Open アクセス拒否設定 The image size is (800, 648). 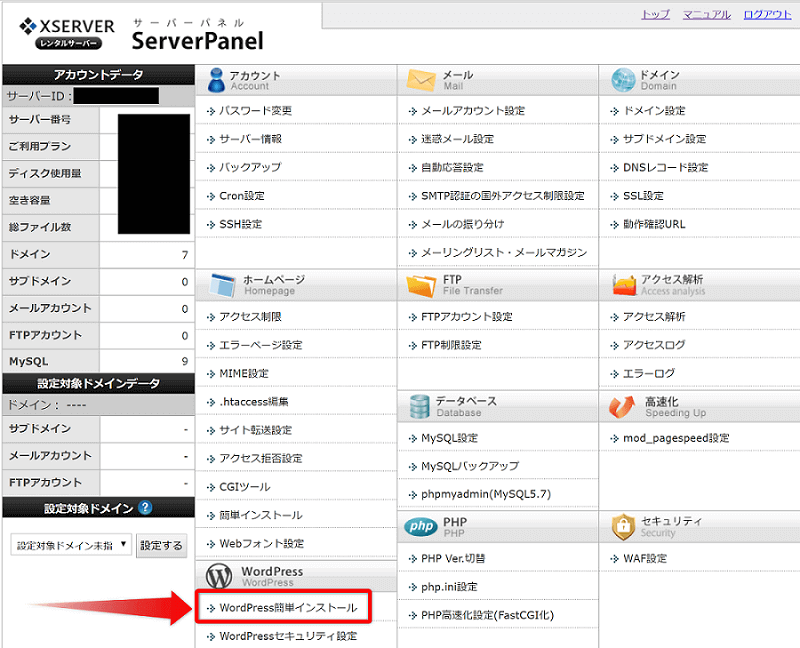[260, 459]
